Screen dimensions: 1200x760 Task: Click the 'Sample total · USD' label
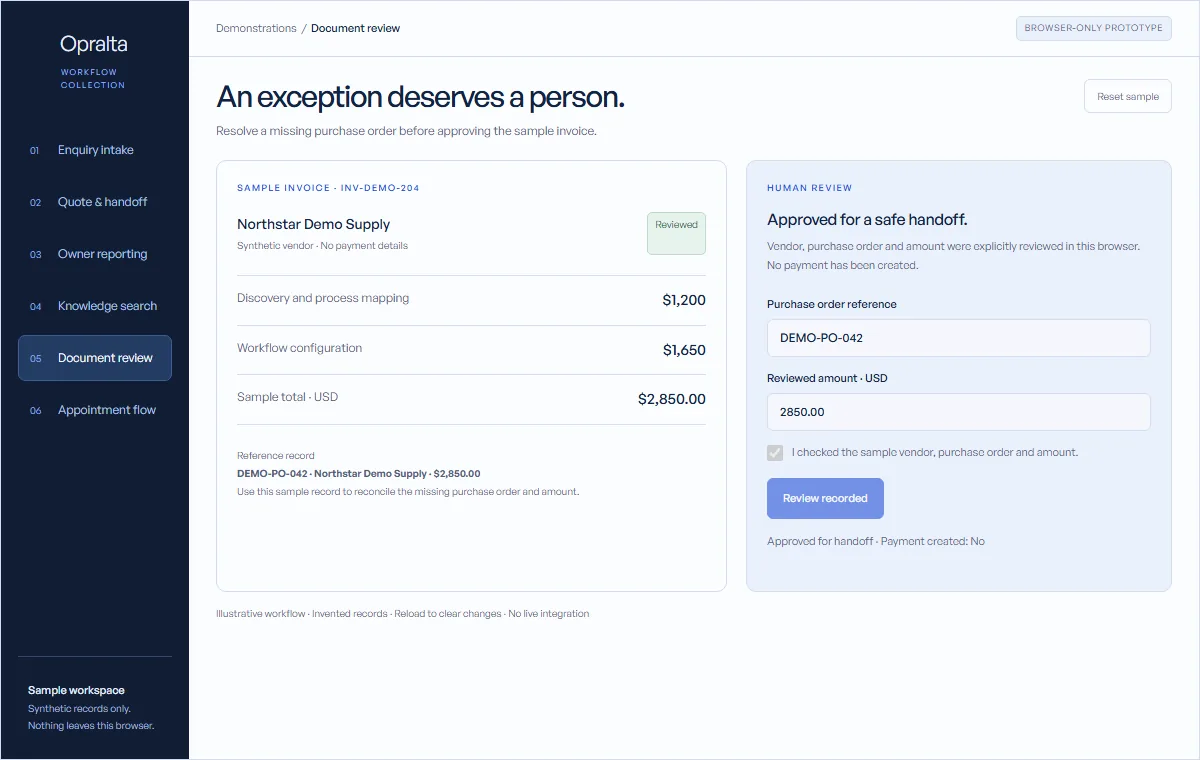tap(287, 397)
